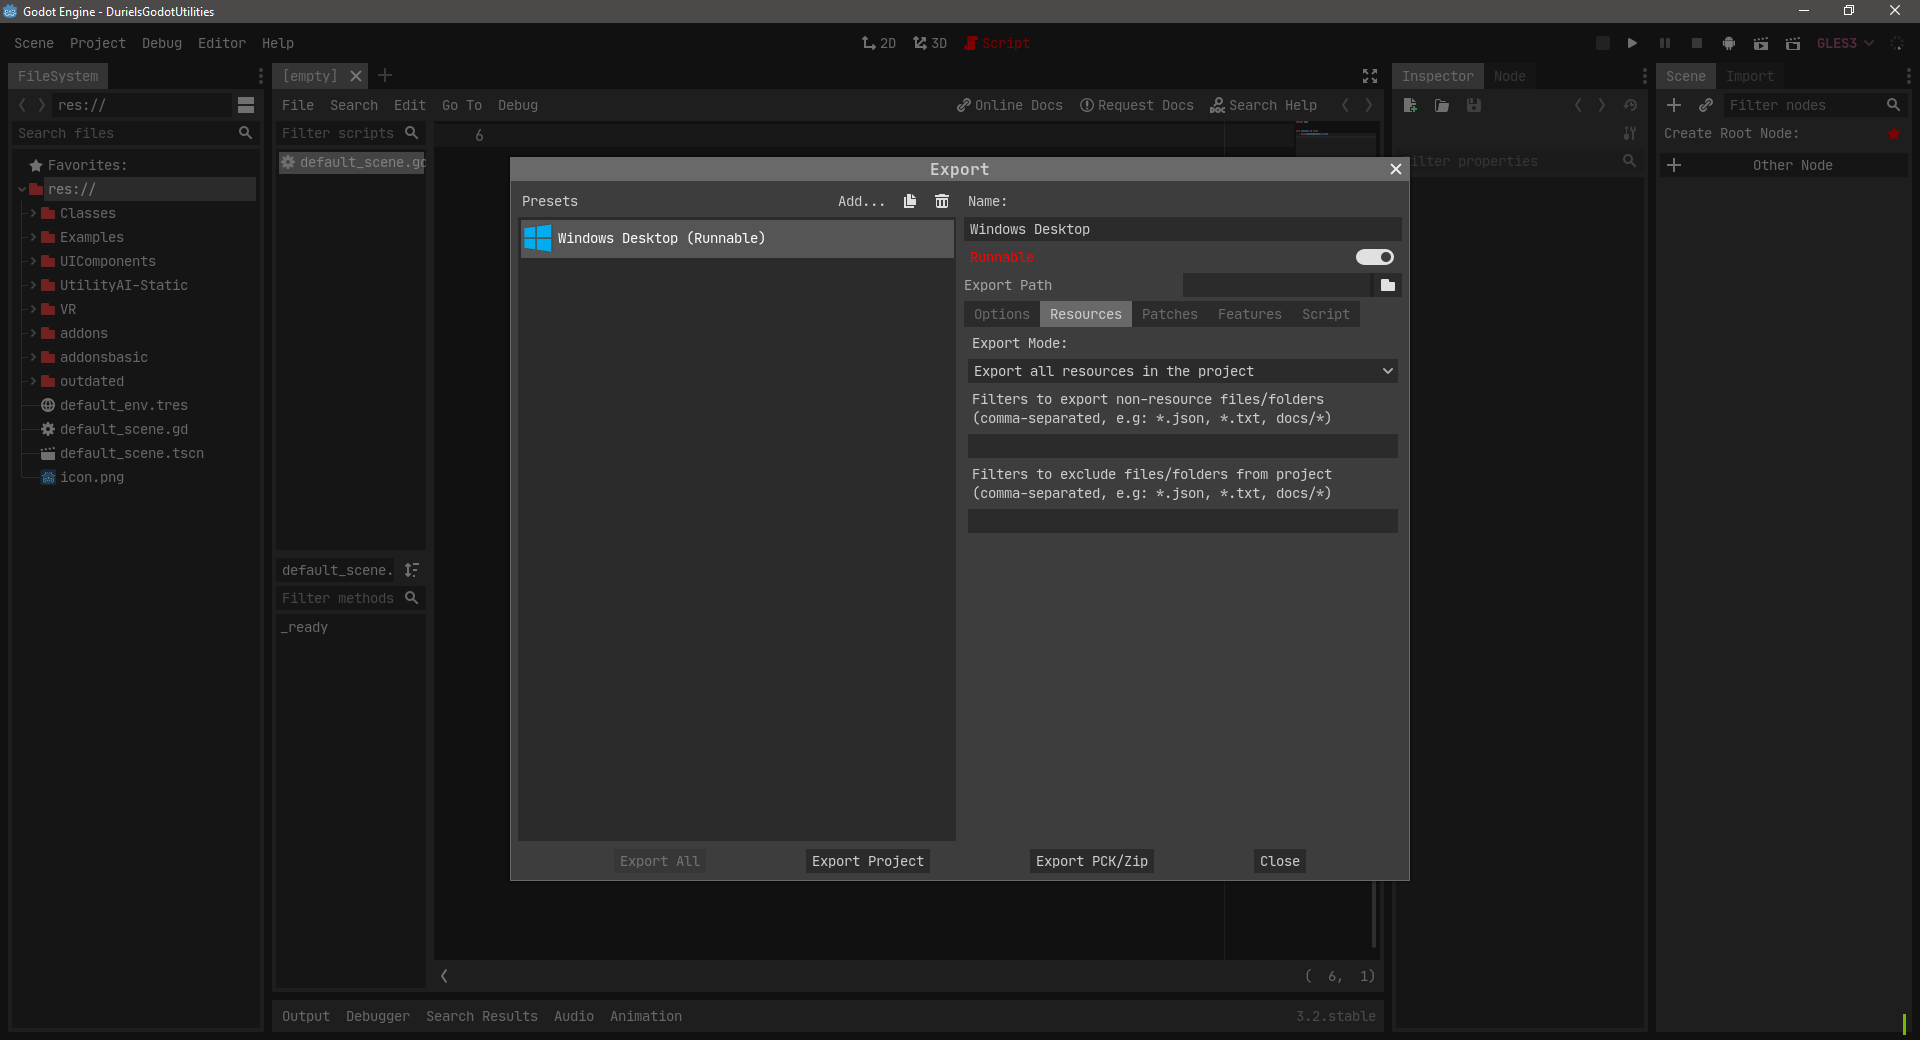Image resolution: width=1920 pixels, height=1040 pixels.
Task: Switch to 2D workspace
Action: click(879, 43)
